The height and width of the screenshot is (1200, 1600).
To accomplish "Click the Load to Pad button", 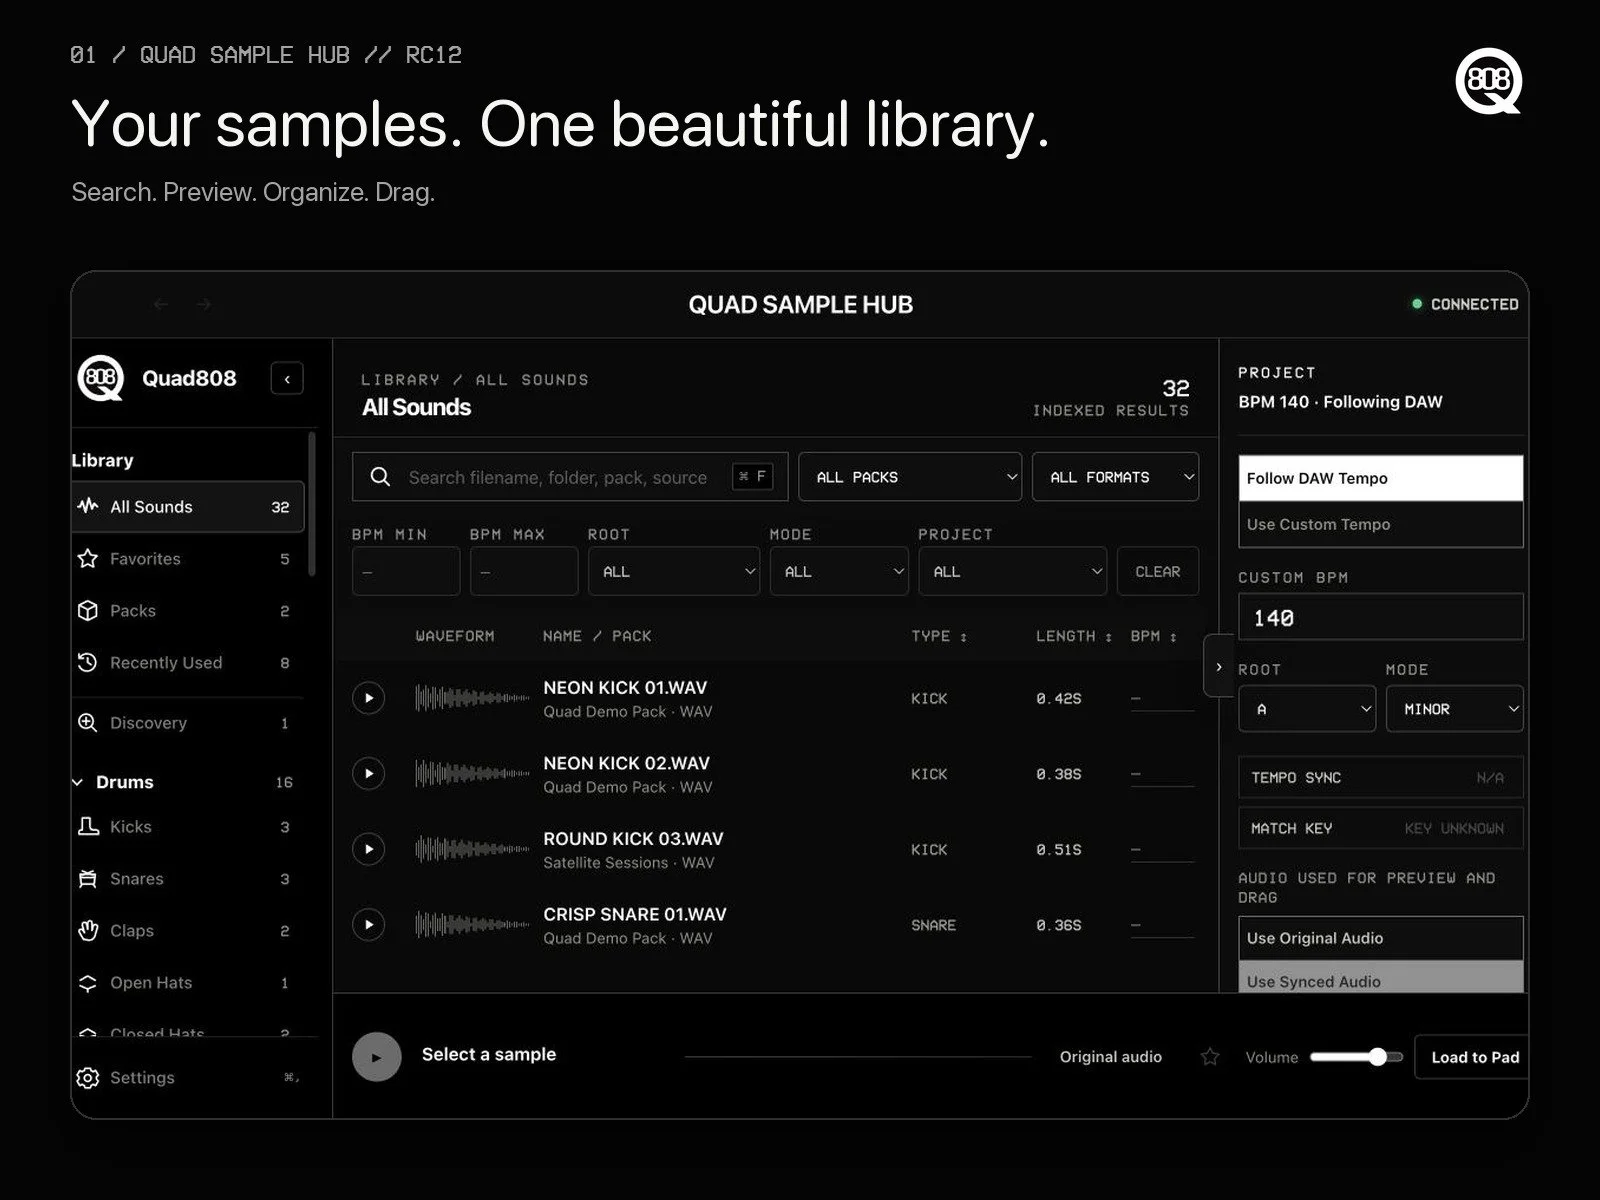I will pyautogui.click(x=1472, y=1057).
